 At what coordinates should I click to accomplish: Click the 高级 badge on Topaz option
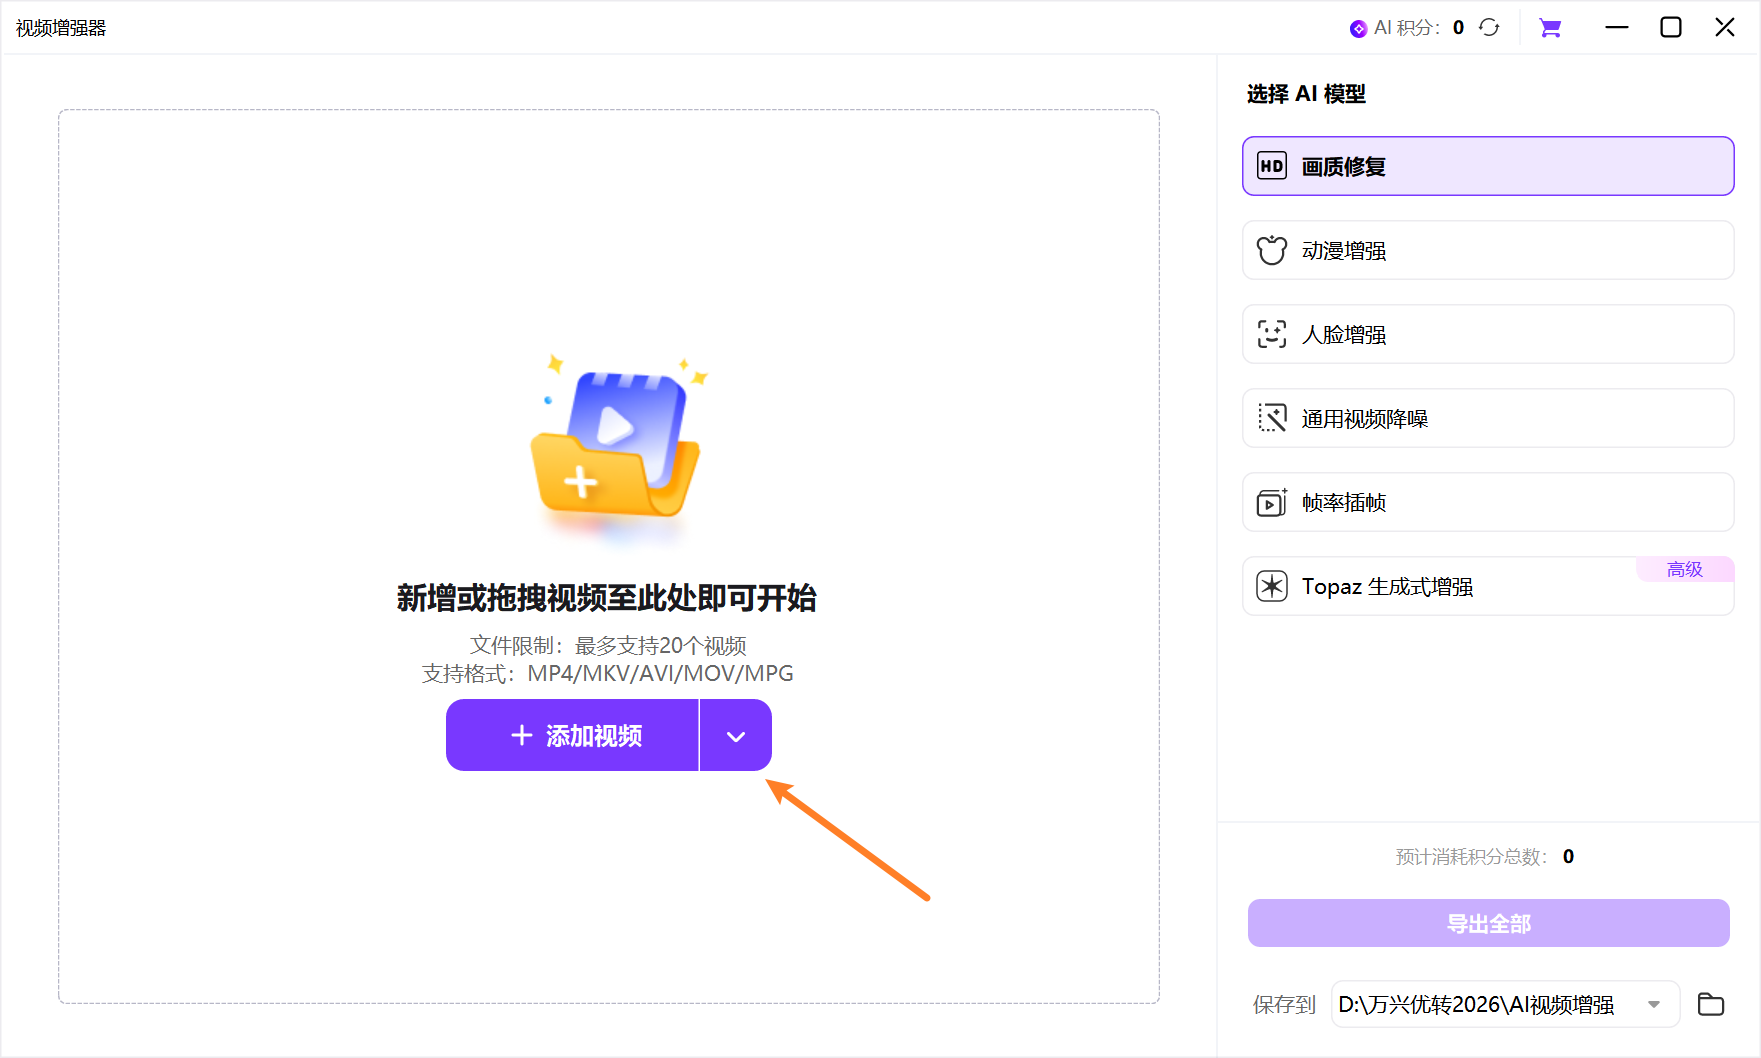[1684, 568]
